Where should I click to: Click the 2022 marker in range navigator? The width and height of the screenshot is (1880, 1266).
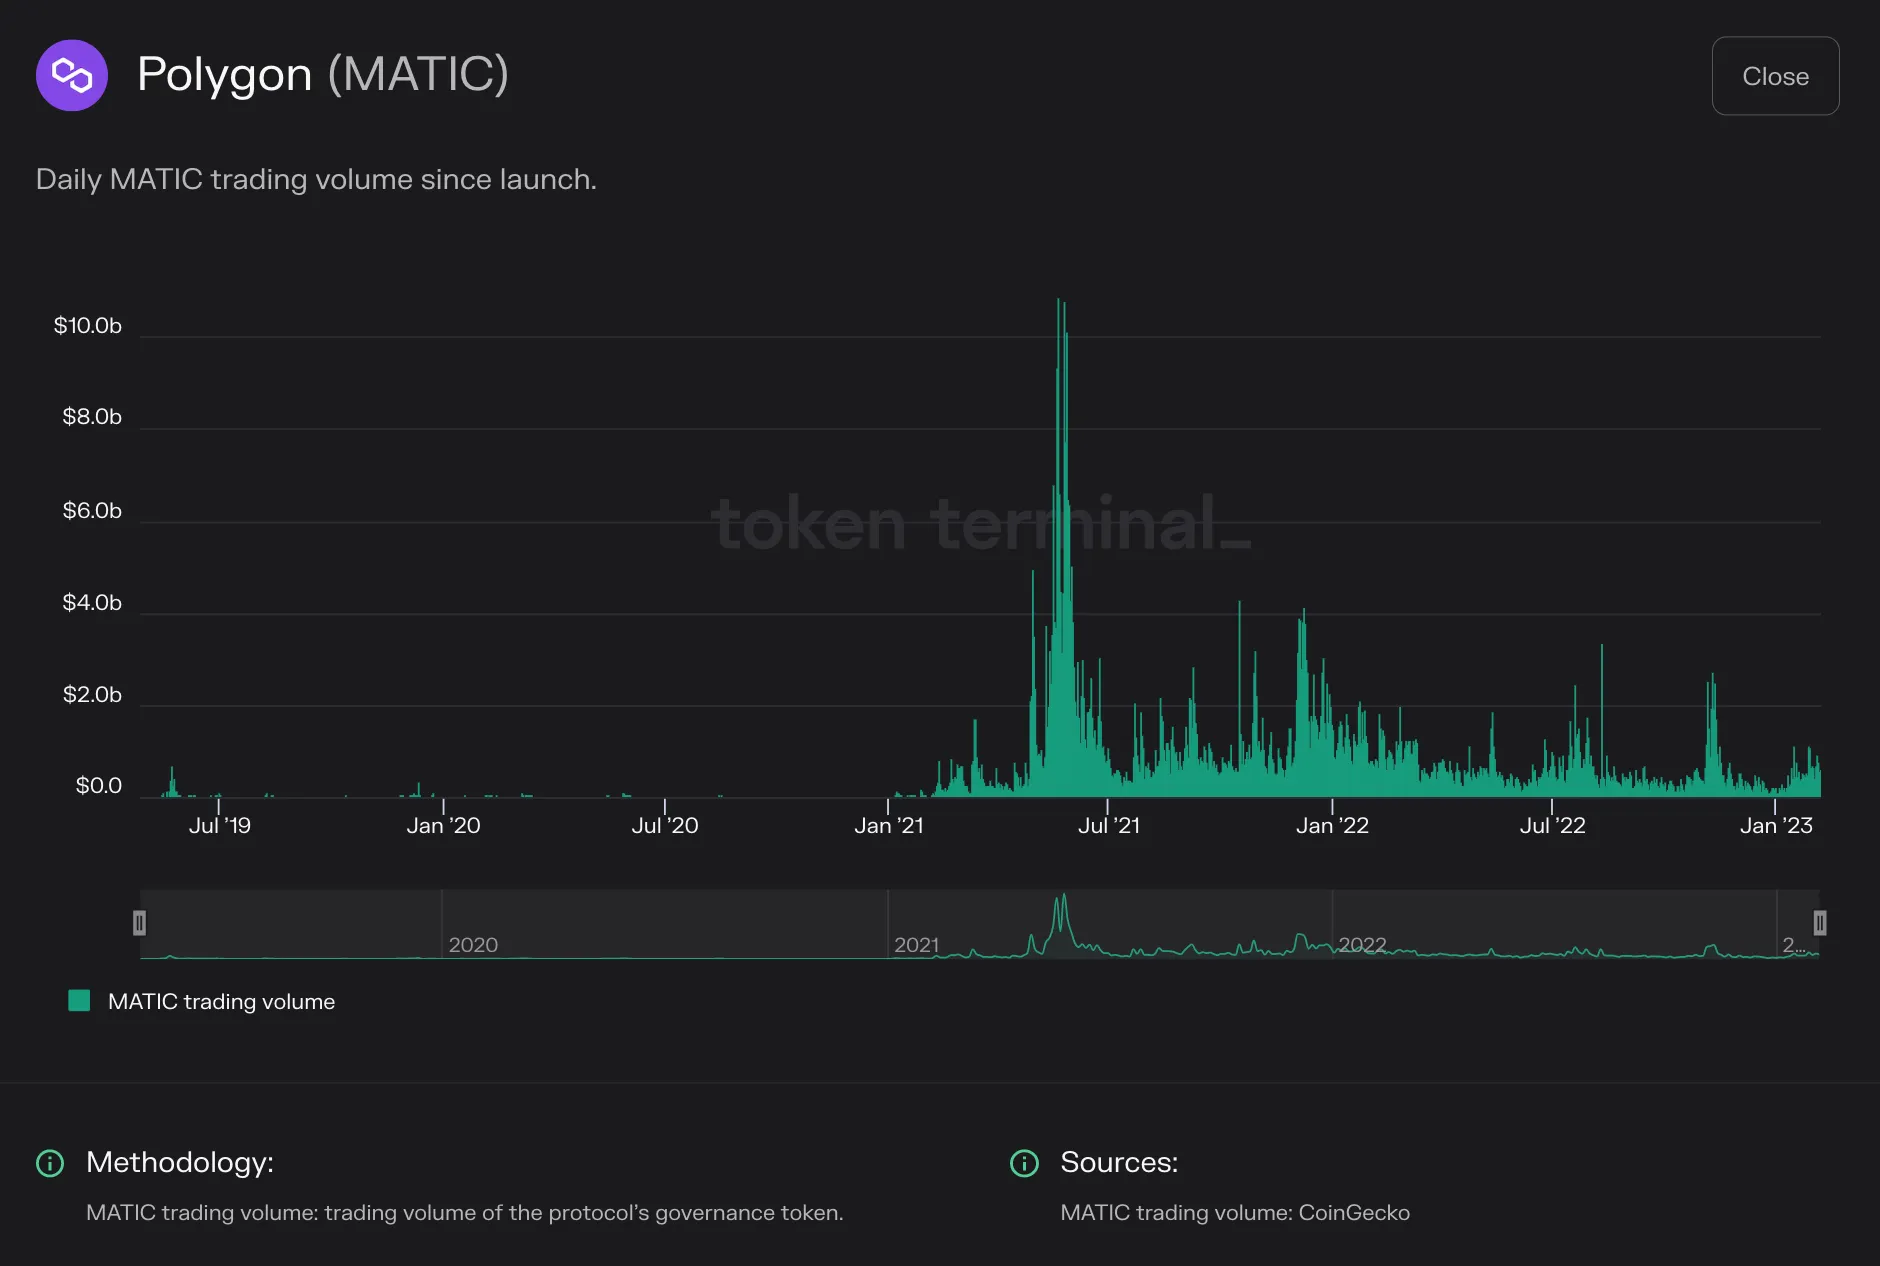1362,945
